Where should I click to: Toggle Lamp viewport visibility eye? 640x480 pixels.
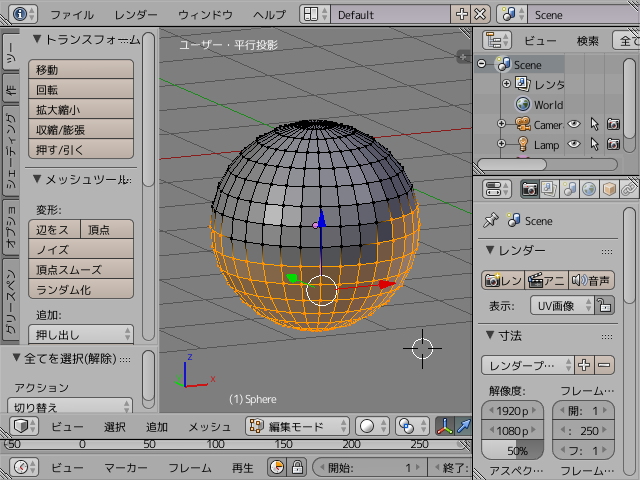tap(574, 144)
